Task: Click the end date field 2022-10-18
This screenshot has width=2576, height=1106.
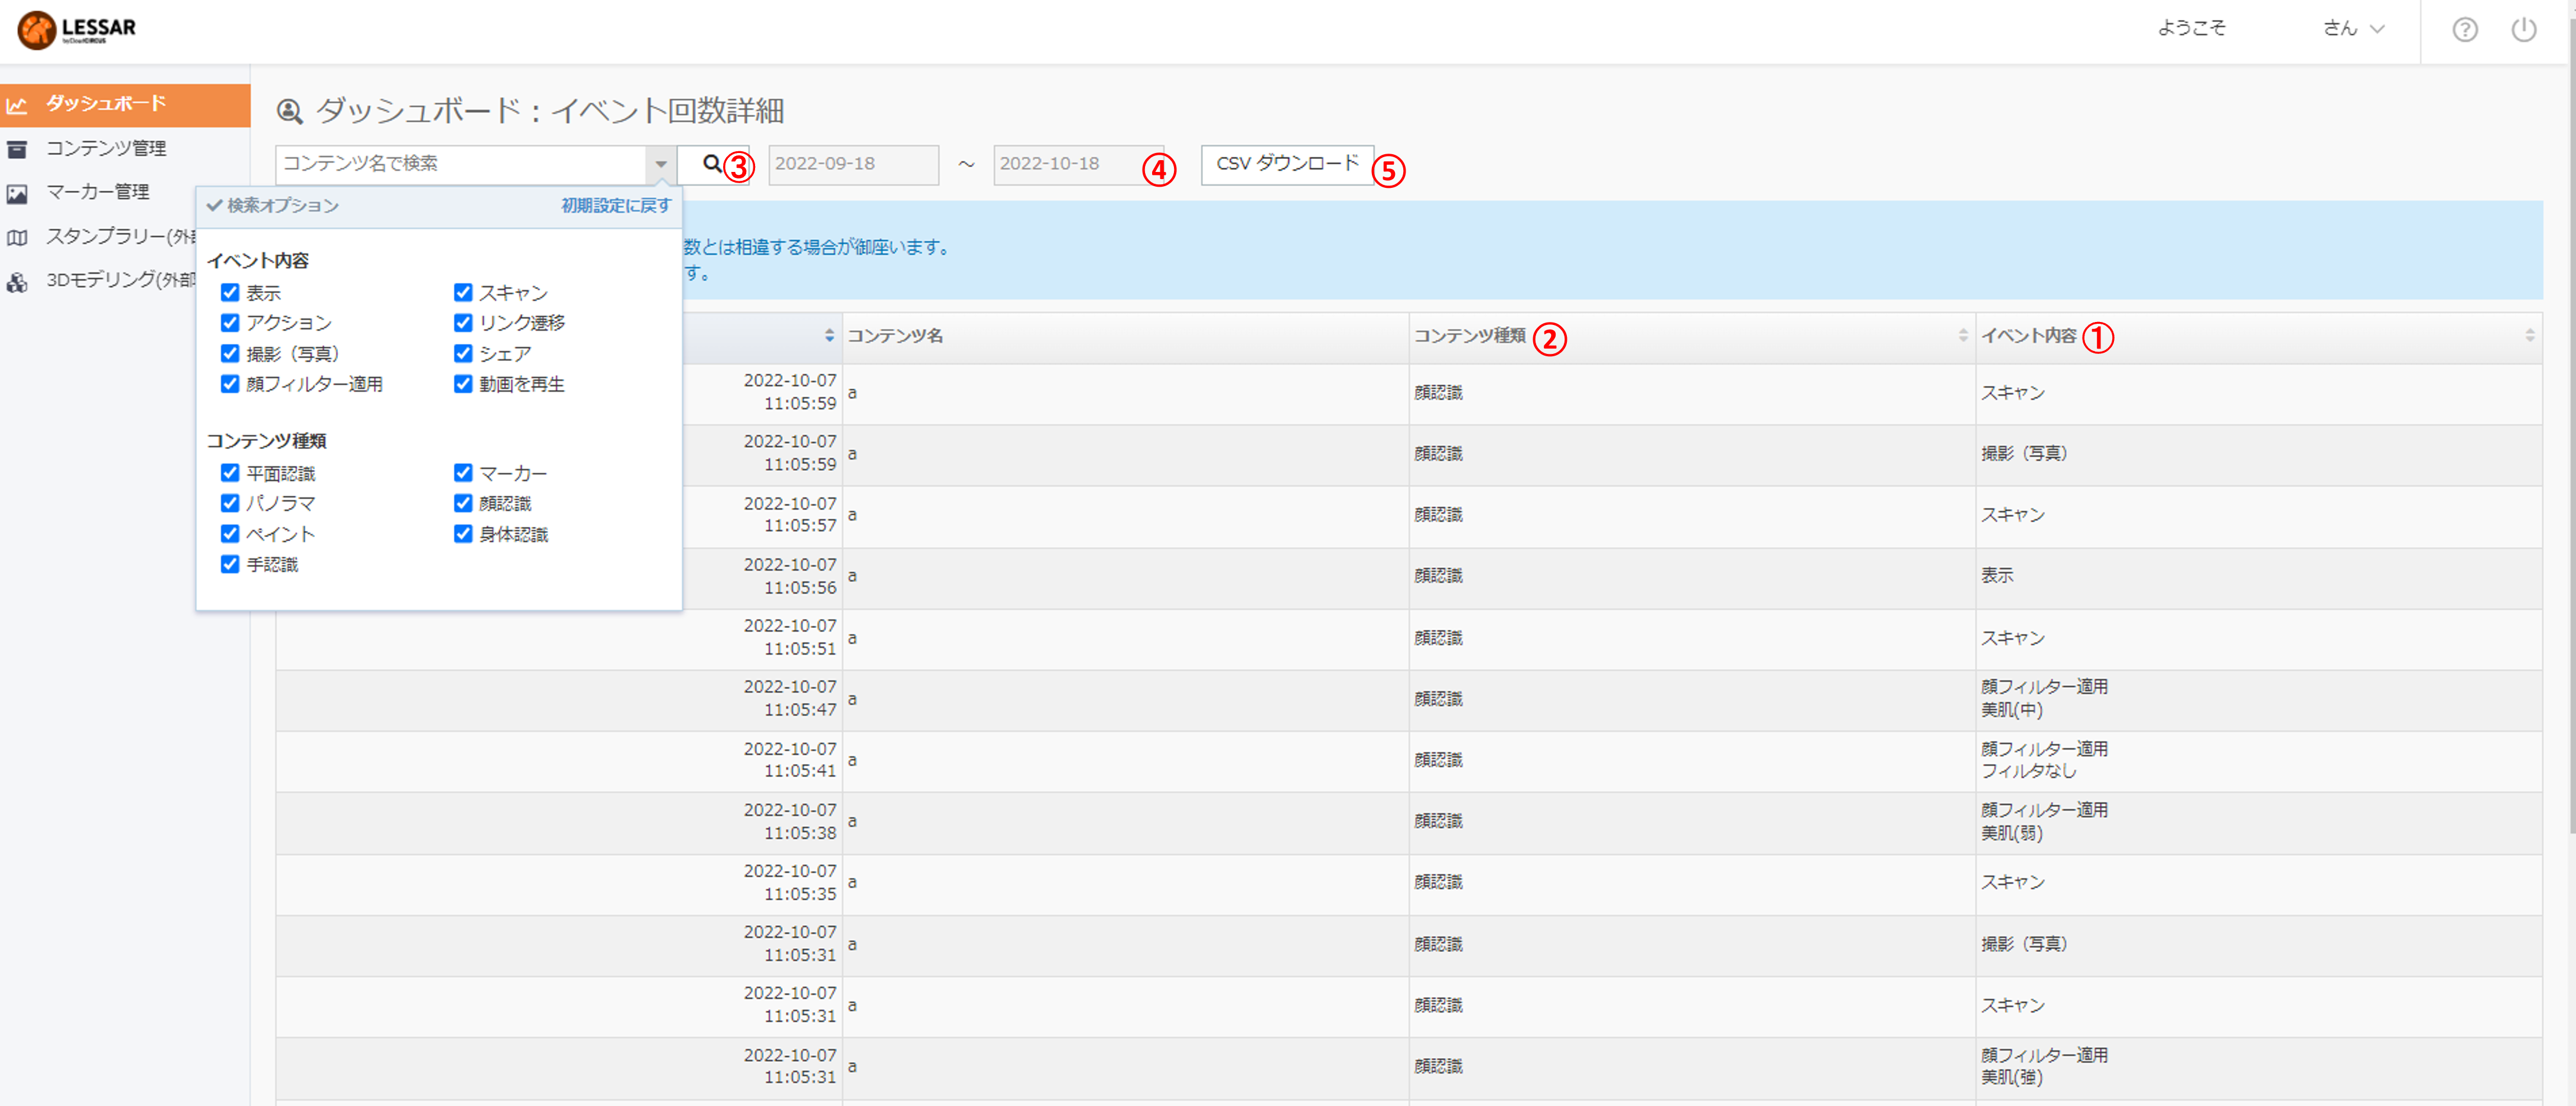Action: [x=1078, y=164]
